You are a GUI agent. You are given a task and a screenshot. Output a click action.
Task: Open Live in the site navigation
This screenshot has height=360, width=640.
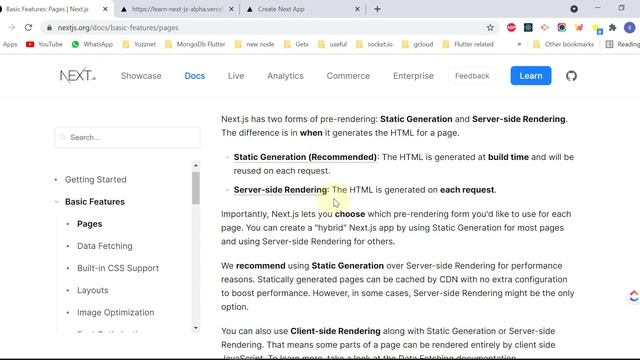coord(236,76)
